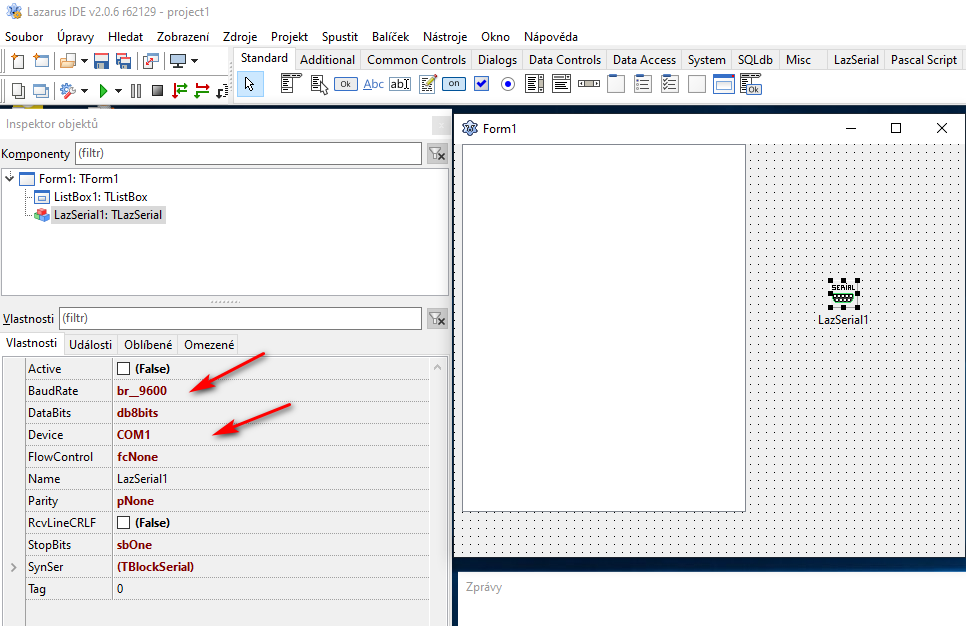This screenshot has width=966, height=626.
Task: Select the TCheckBox component icon
Action: point(482,84)
